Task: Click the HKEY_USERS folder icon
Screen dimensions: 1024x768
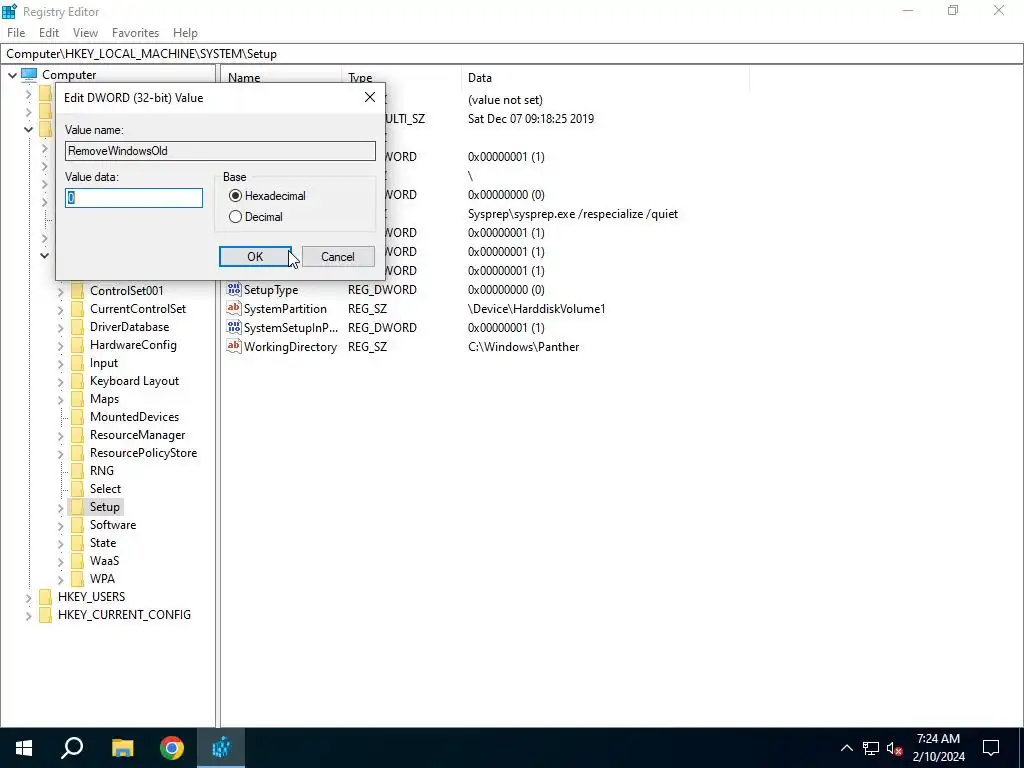Action: point(45,597)
